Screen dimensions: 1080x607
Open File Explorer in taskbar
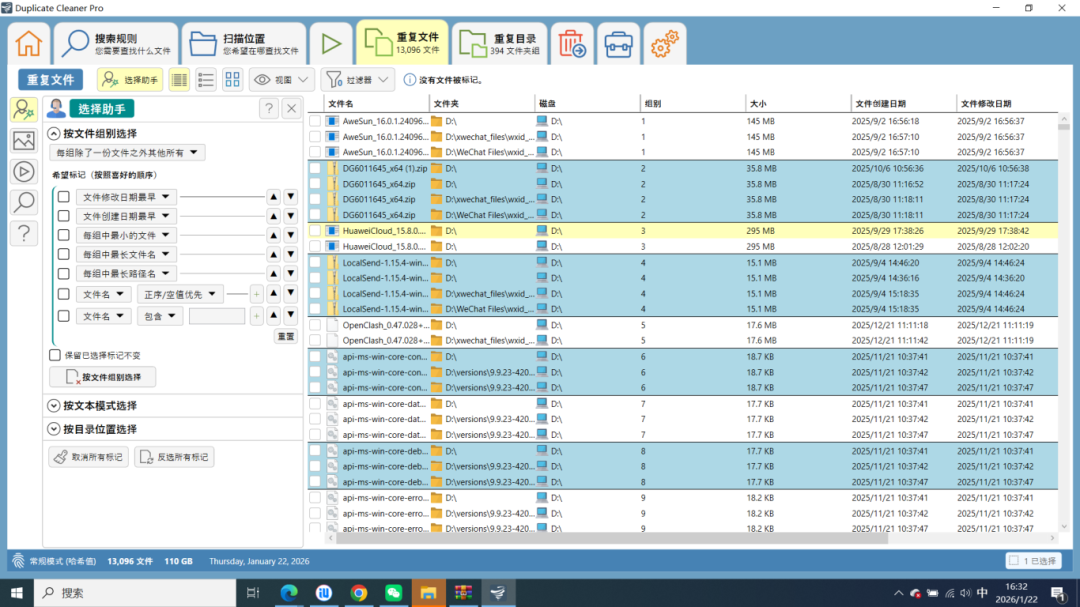click(x=428, y=593)
